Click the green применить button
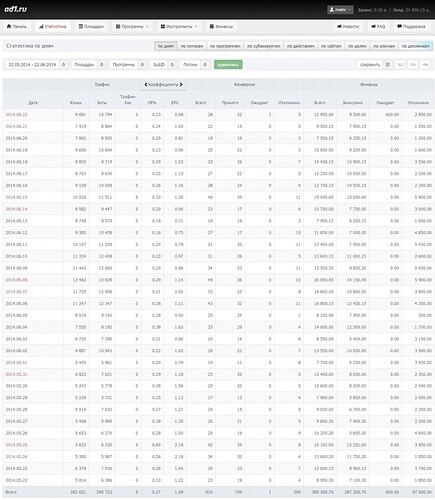The image size is (435, 500). [228, 65]
